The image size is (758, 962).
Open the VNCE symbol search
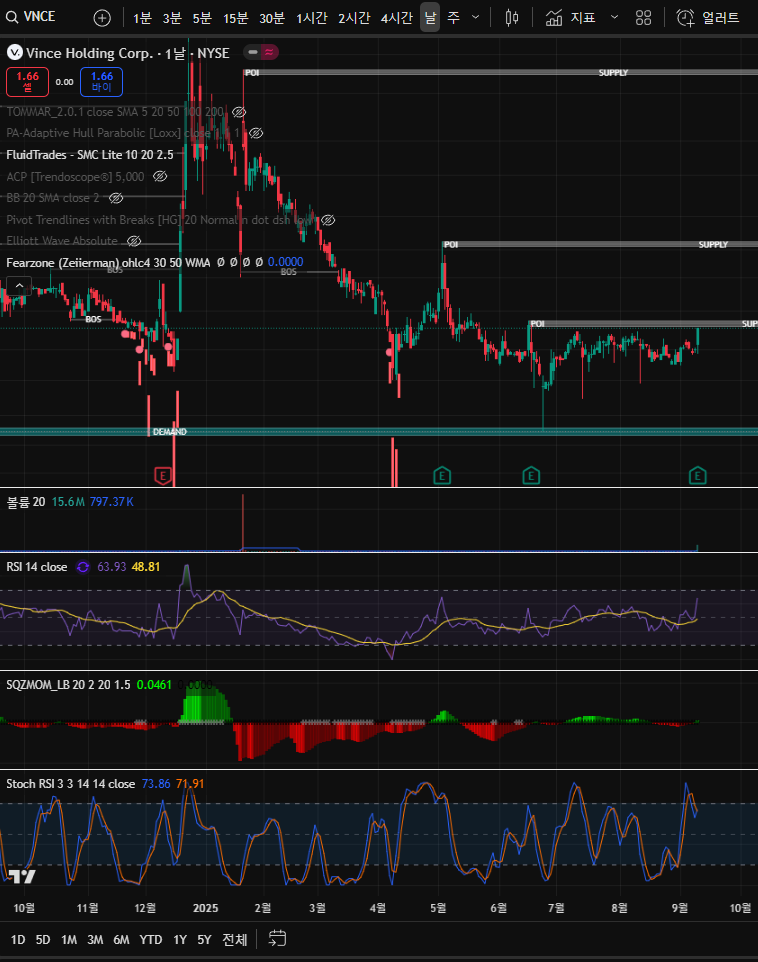[31, 17]
